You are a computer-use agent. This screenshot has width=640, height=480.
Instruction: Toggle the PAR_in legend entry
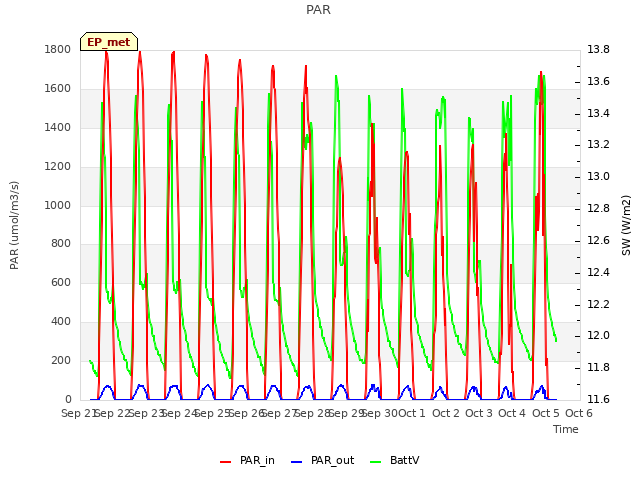(x=247, y=461)
